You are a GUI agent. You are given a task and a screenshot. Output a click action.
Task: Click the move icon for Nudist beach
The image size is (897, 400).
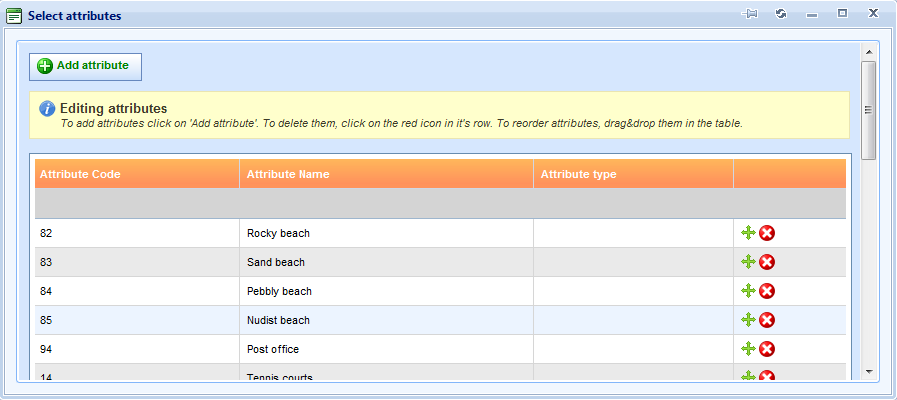[748, 320]
